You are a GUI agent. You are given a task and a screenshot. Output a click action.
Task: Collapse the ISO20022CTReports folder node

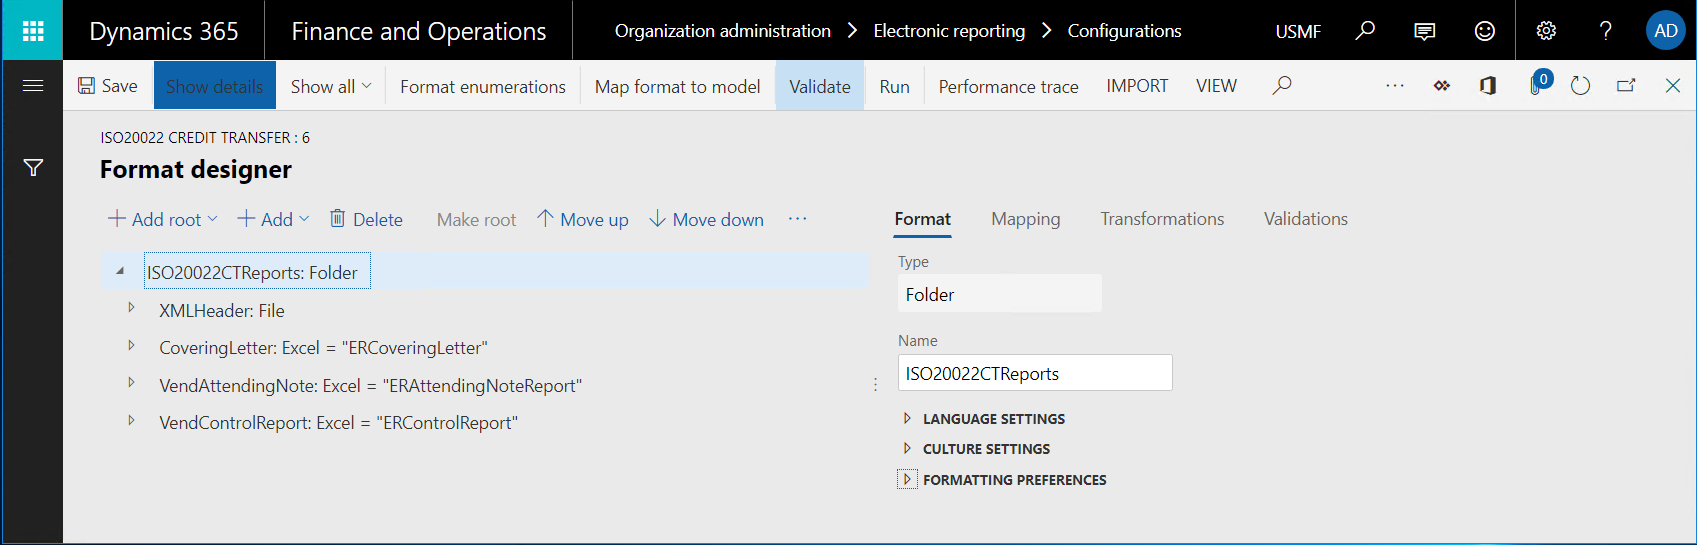click(120, 271)
